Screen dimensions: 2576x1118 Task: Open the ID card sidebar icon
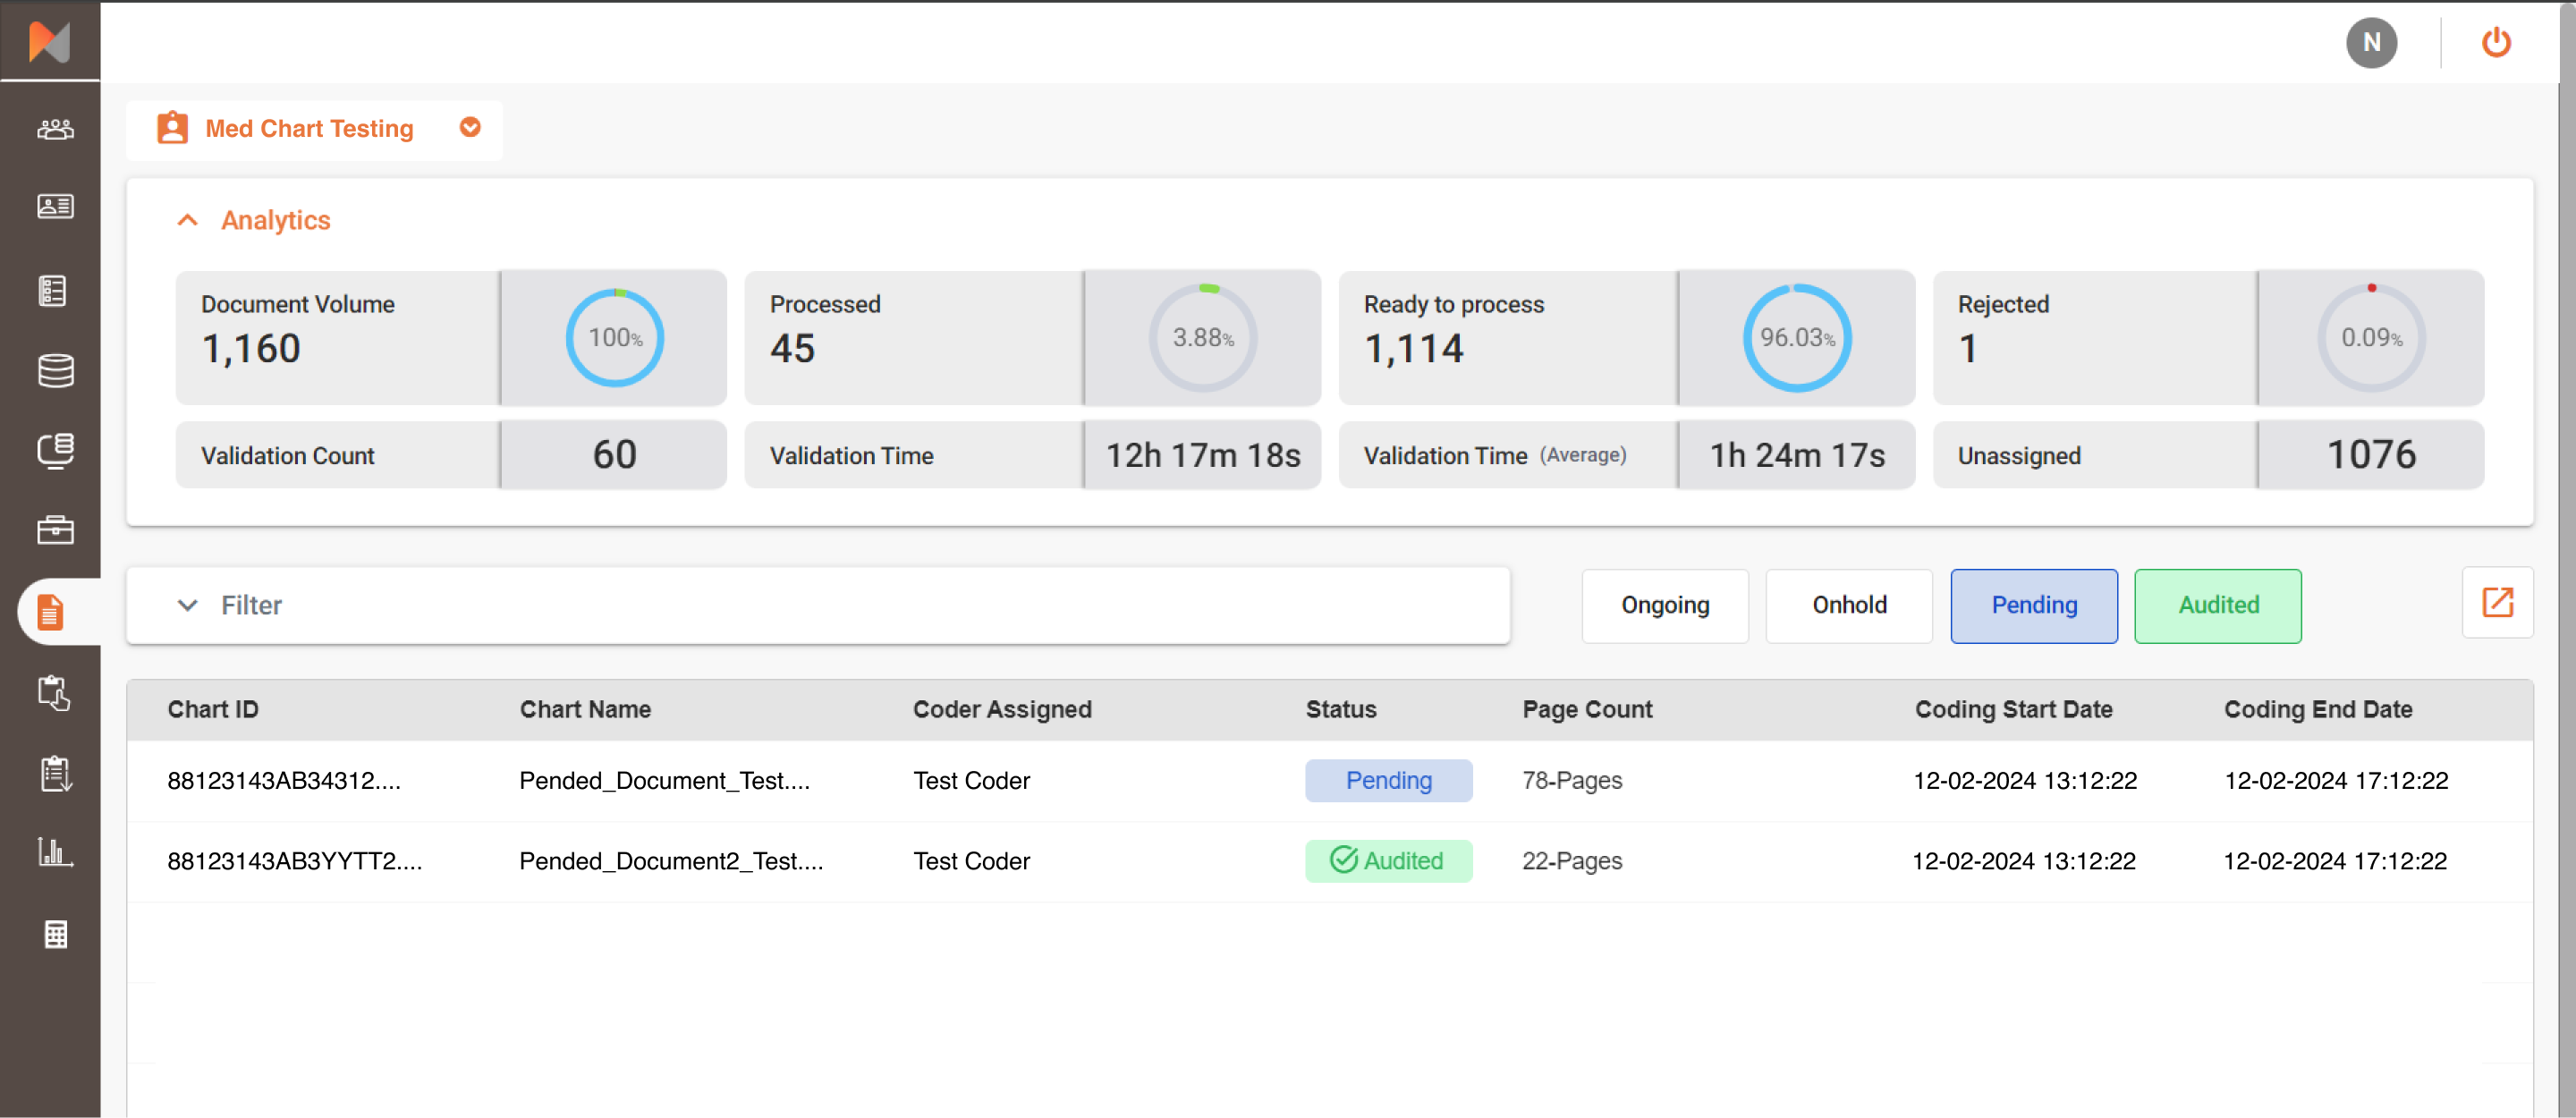click(55, 206)
